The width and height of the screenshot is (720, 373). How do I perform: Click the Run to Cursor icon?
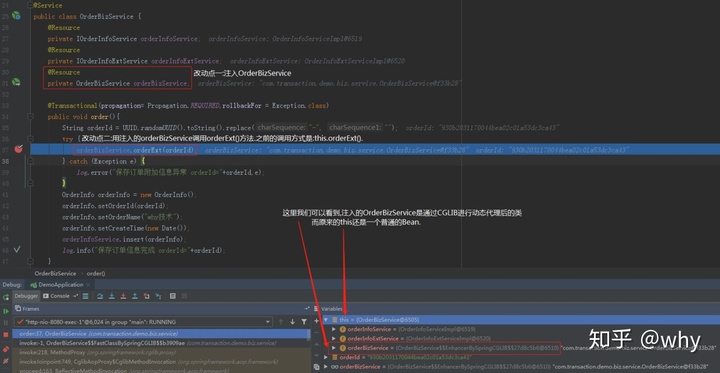158,296
